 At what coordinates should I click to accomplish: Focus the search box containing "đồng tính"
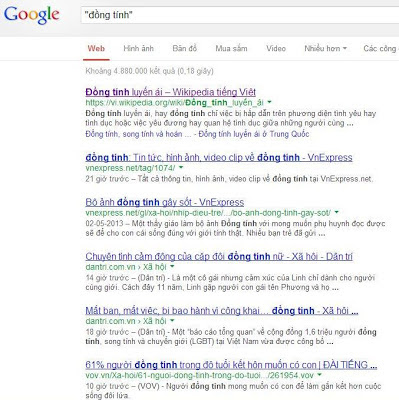coord(240,15)
